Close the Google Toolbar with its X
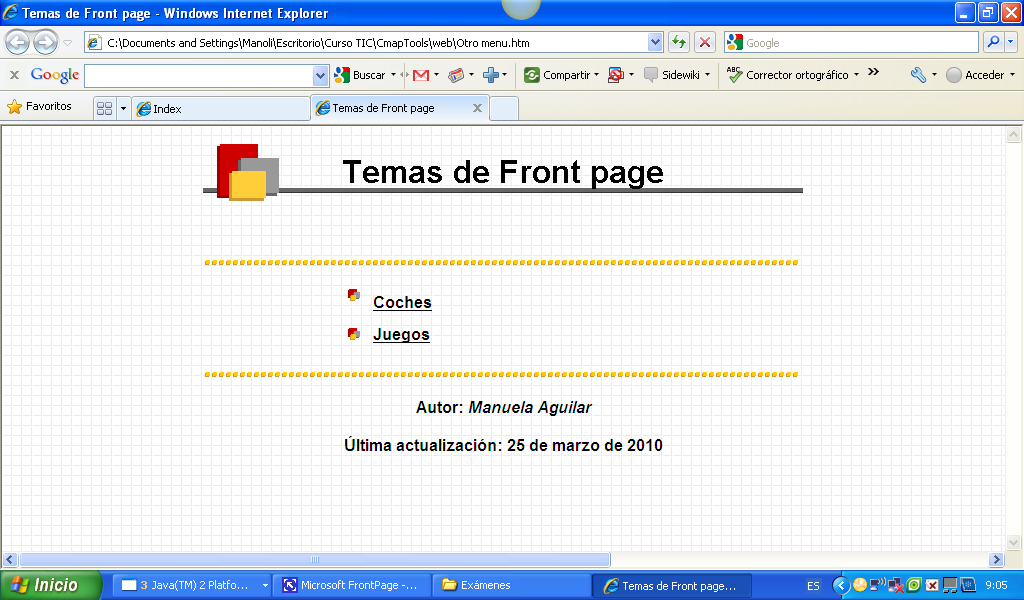Image resolution: width=1024 pixels, height=600 pixels. click(x=14, y=75)
